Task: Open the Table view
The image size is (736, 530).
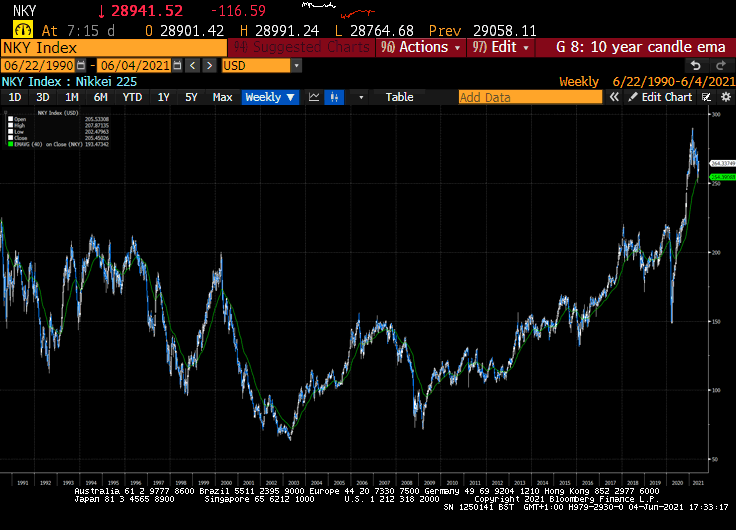Action: click(x=399, y=97)
